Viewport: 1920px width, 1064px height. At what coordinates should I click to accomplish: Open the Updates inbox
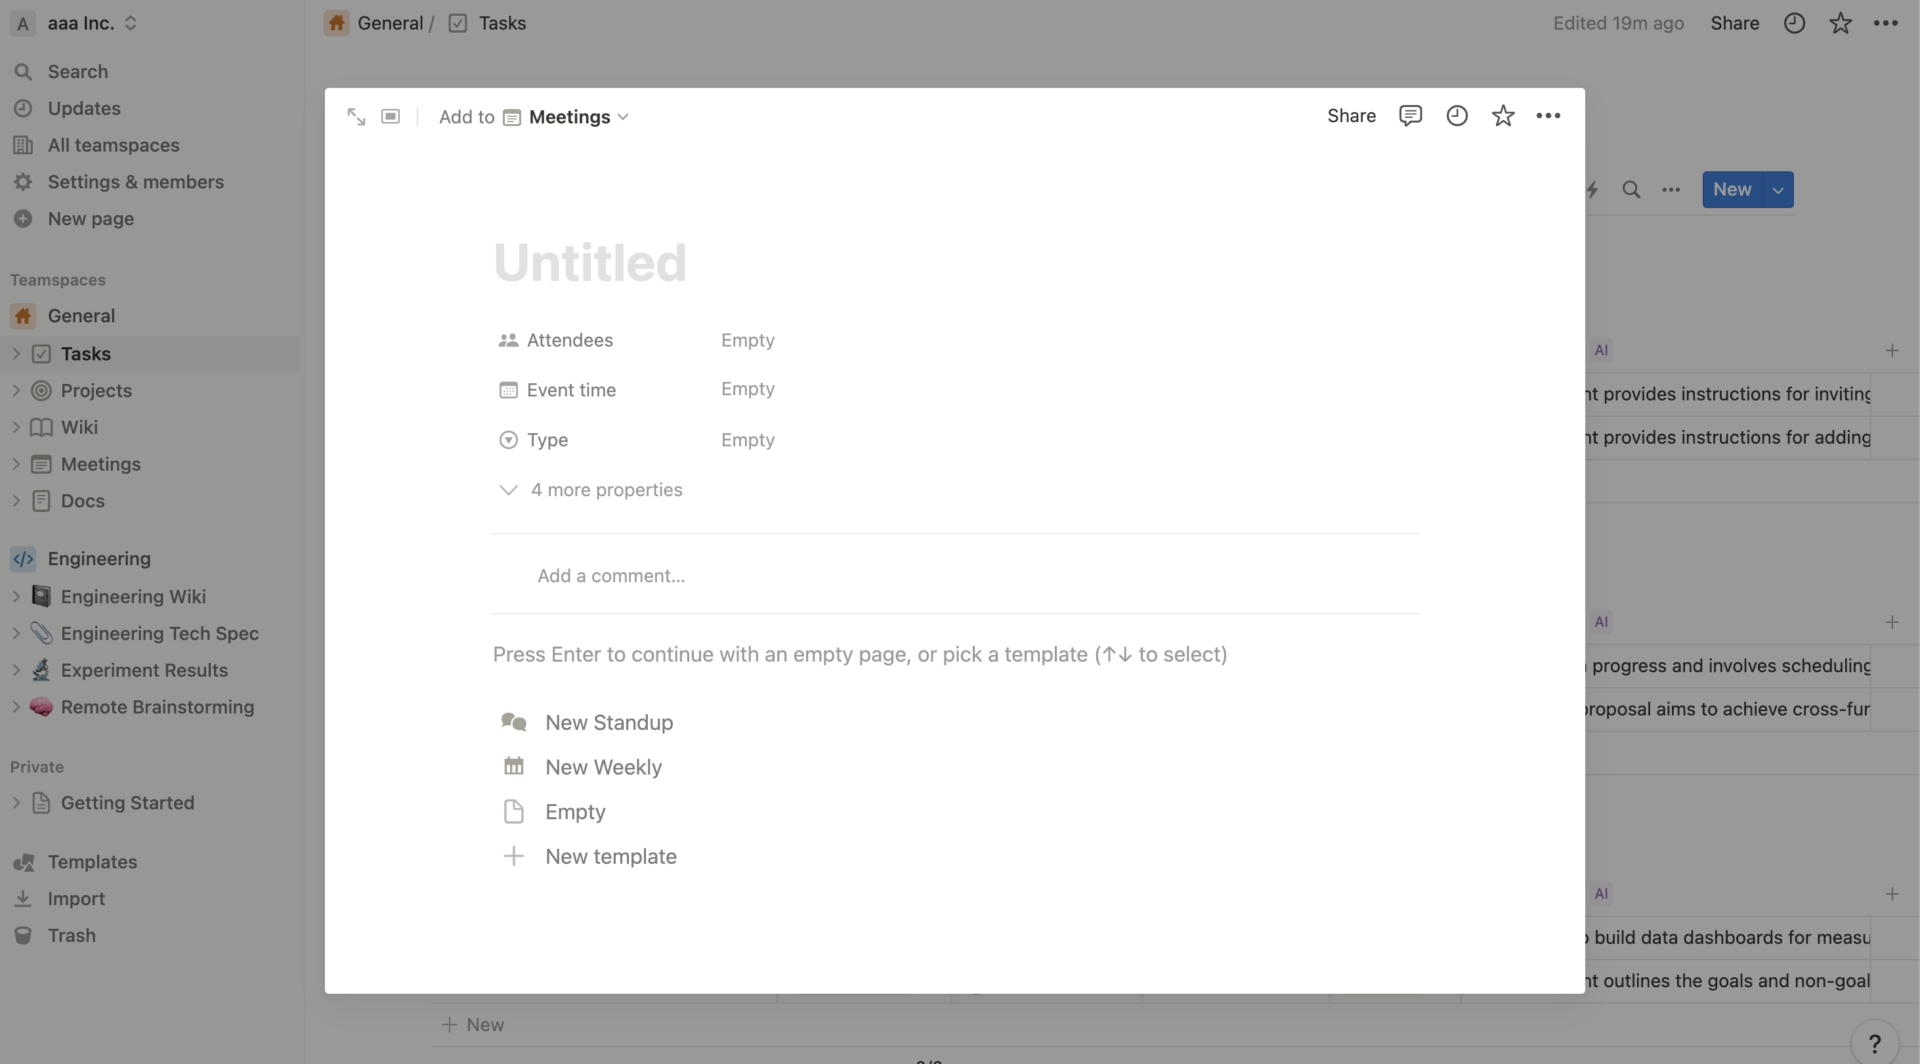[84, 108]
